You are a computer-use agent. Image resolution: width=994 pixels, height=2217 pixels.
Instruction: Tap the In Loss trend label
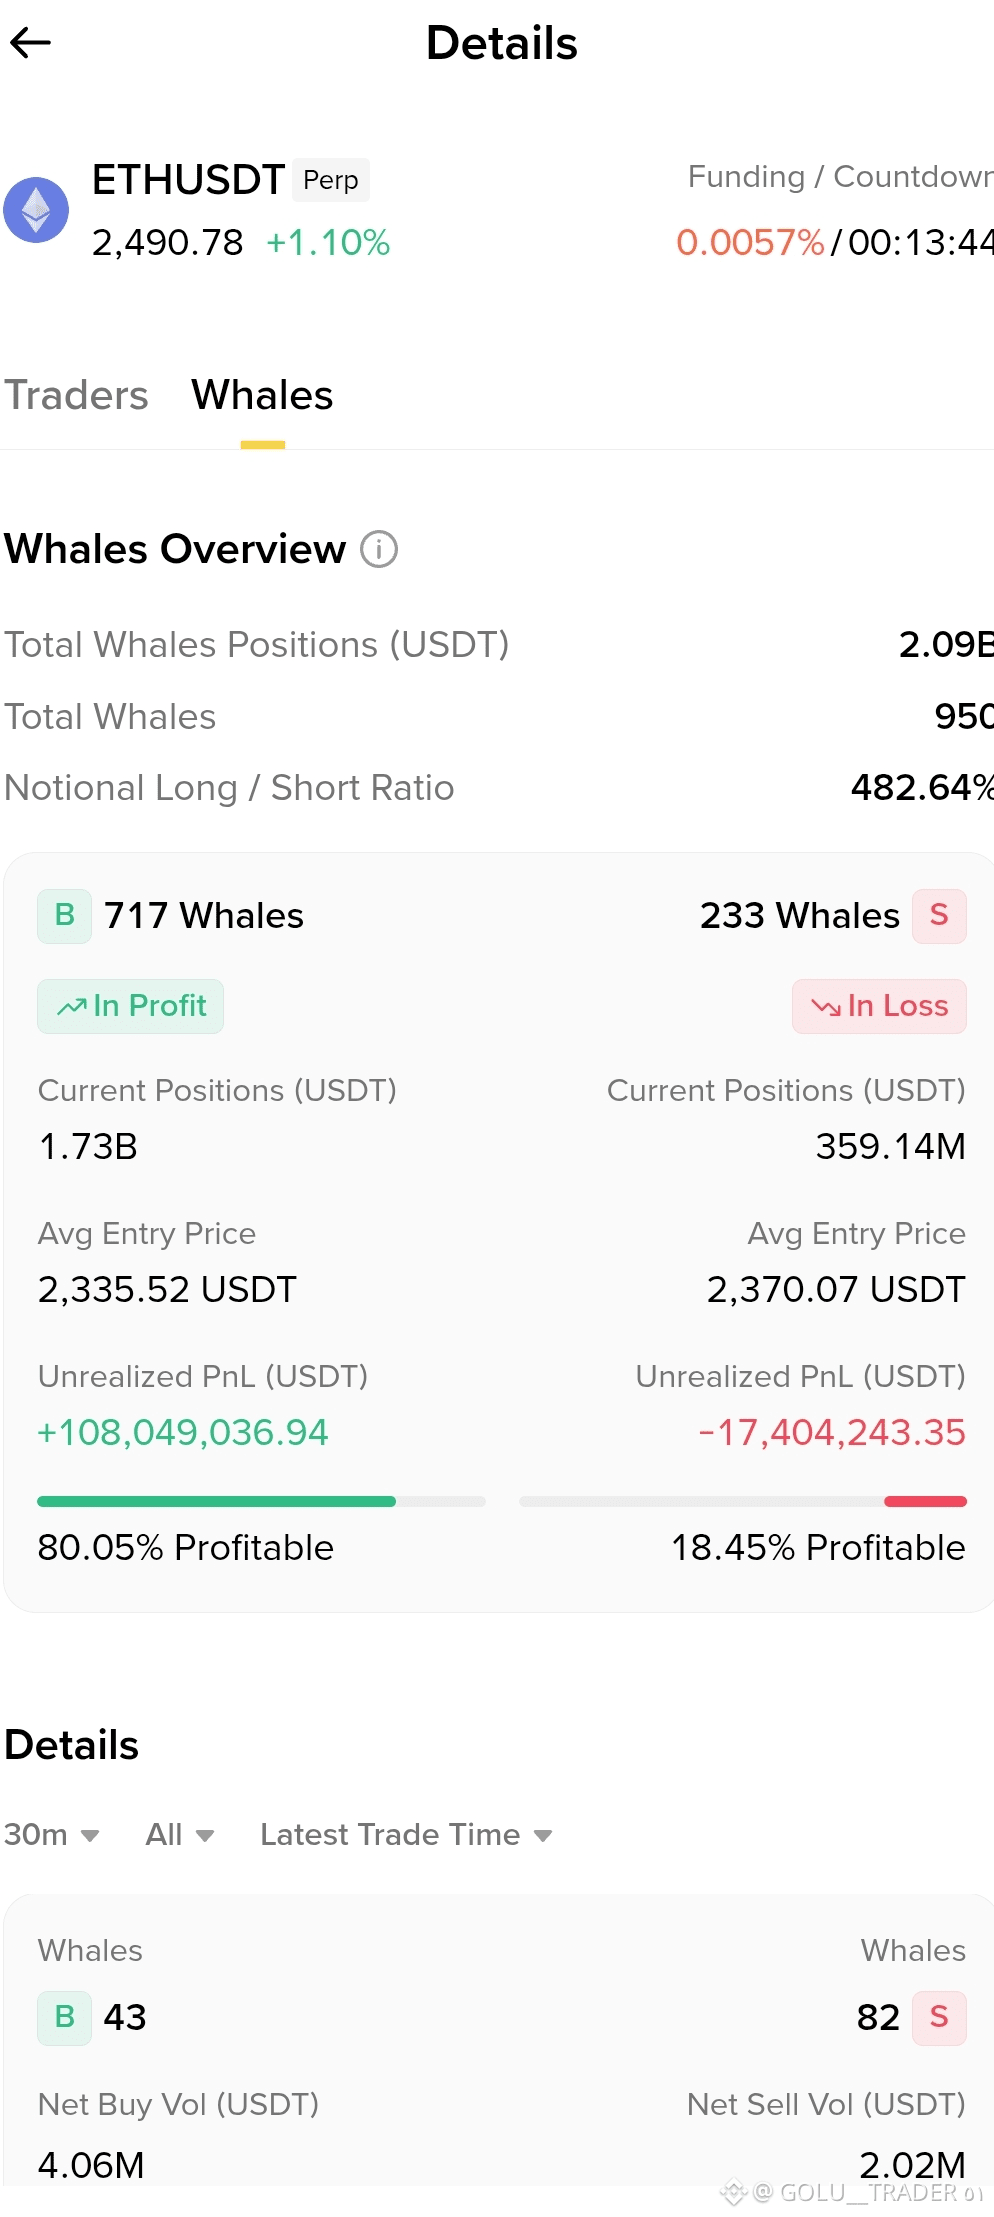tap(879, 1006)
